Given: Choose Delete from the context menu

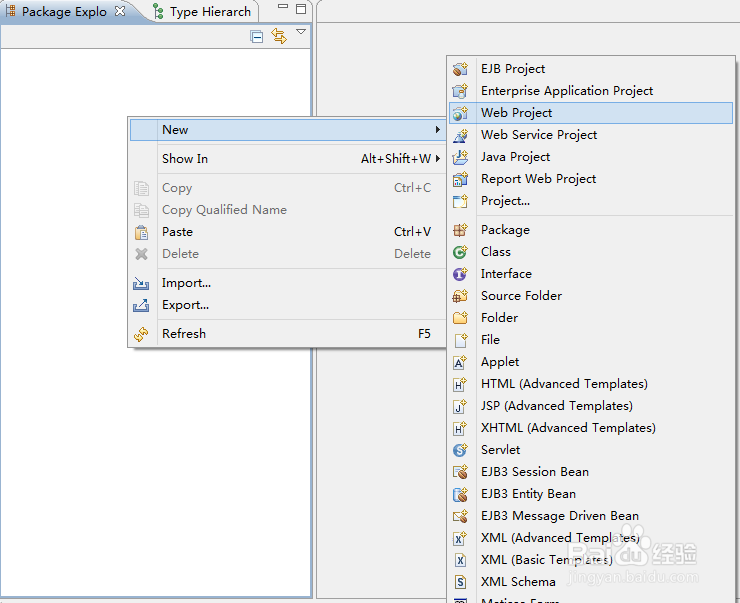Looking at the screenshot, I should 287,254.
